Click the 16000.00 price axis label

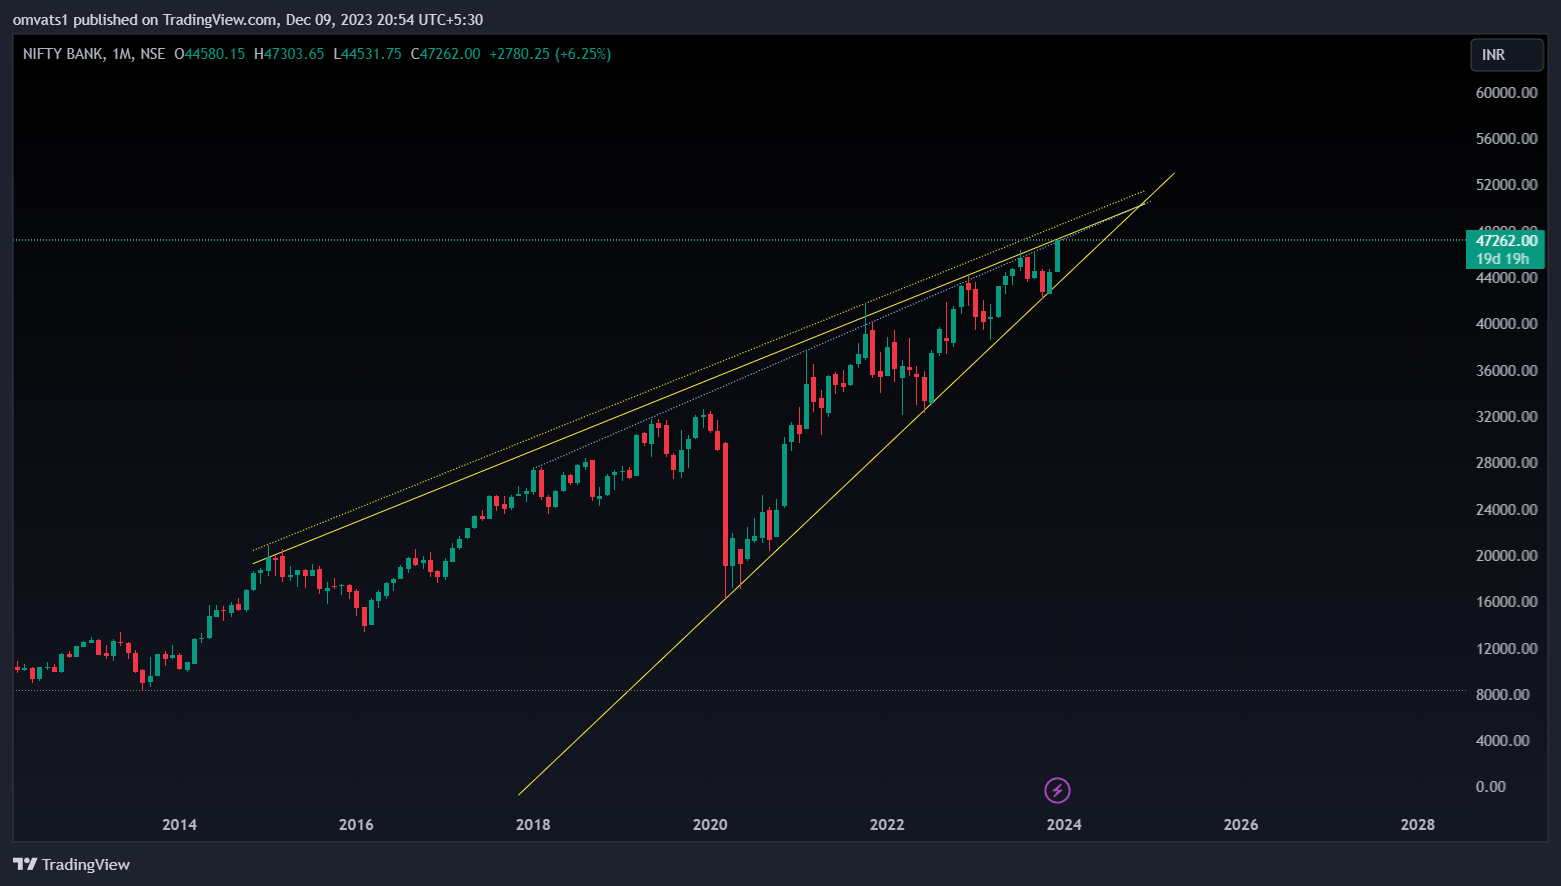(x=1506, y=602)
